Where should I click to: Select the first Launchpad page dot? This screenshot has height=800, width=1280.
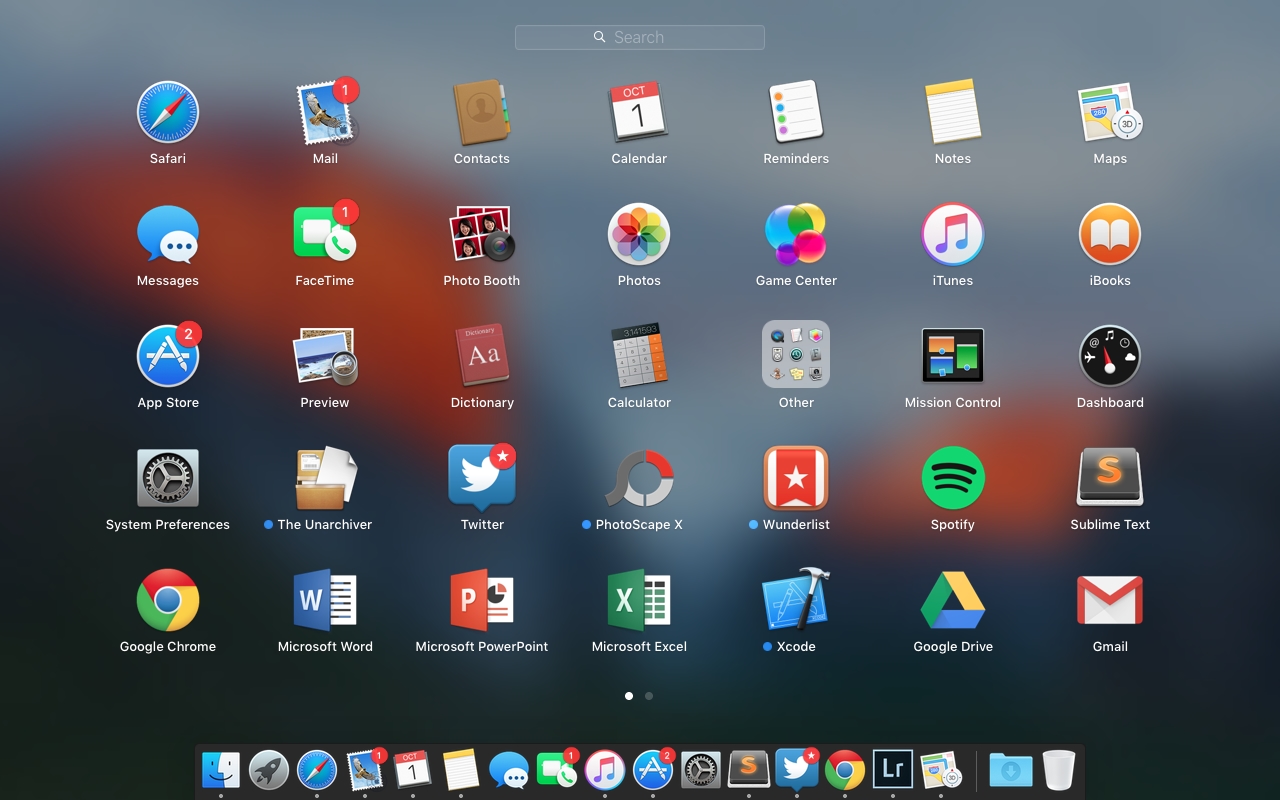[x=629, y=696]
